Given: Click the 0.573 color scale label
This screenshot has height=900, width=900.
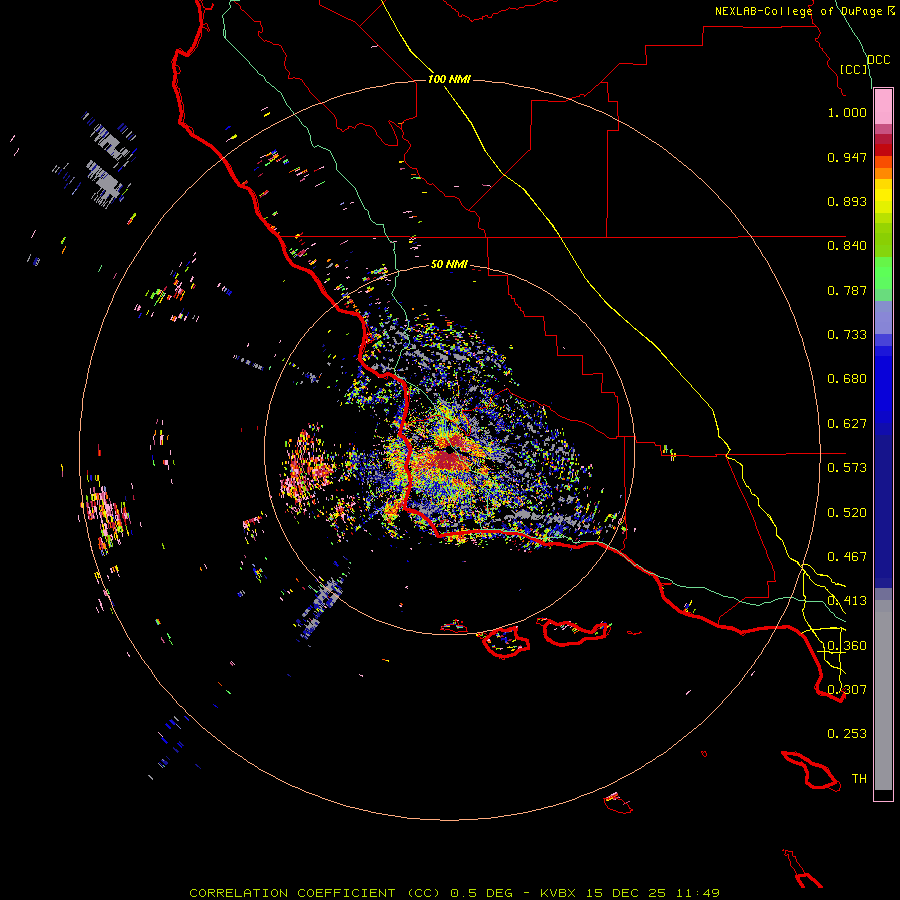Looking at the screenshot, I should tap(847, 468).
